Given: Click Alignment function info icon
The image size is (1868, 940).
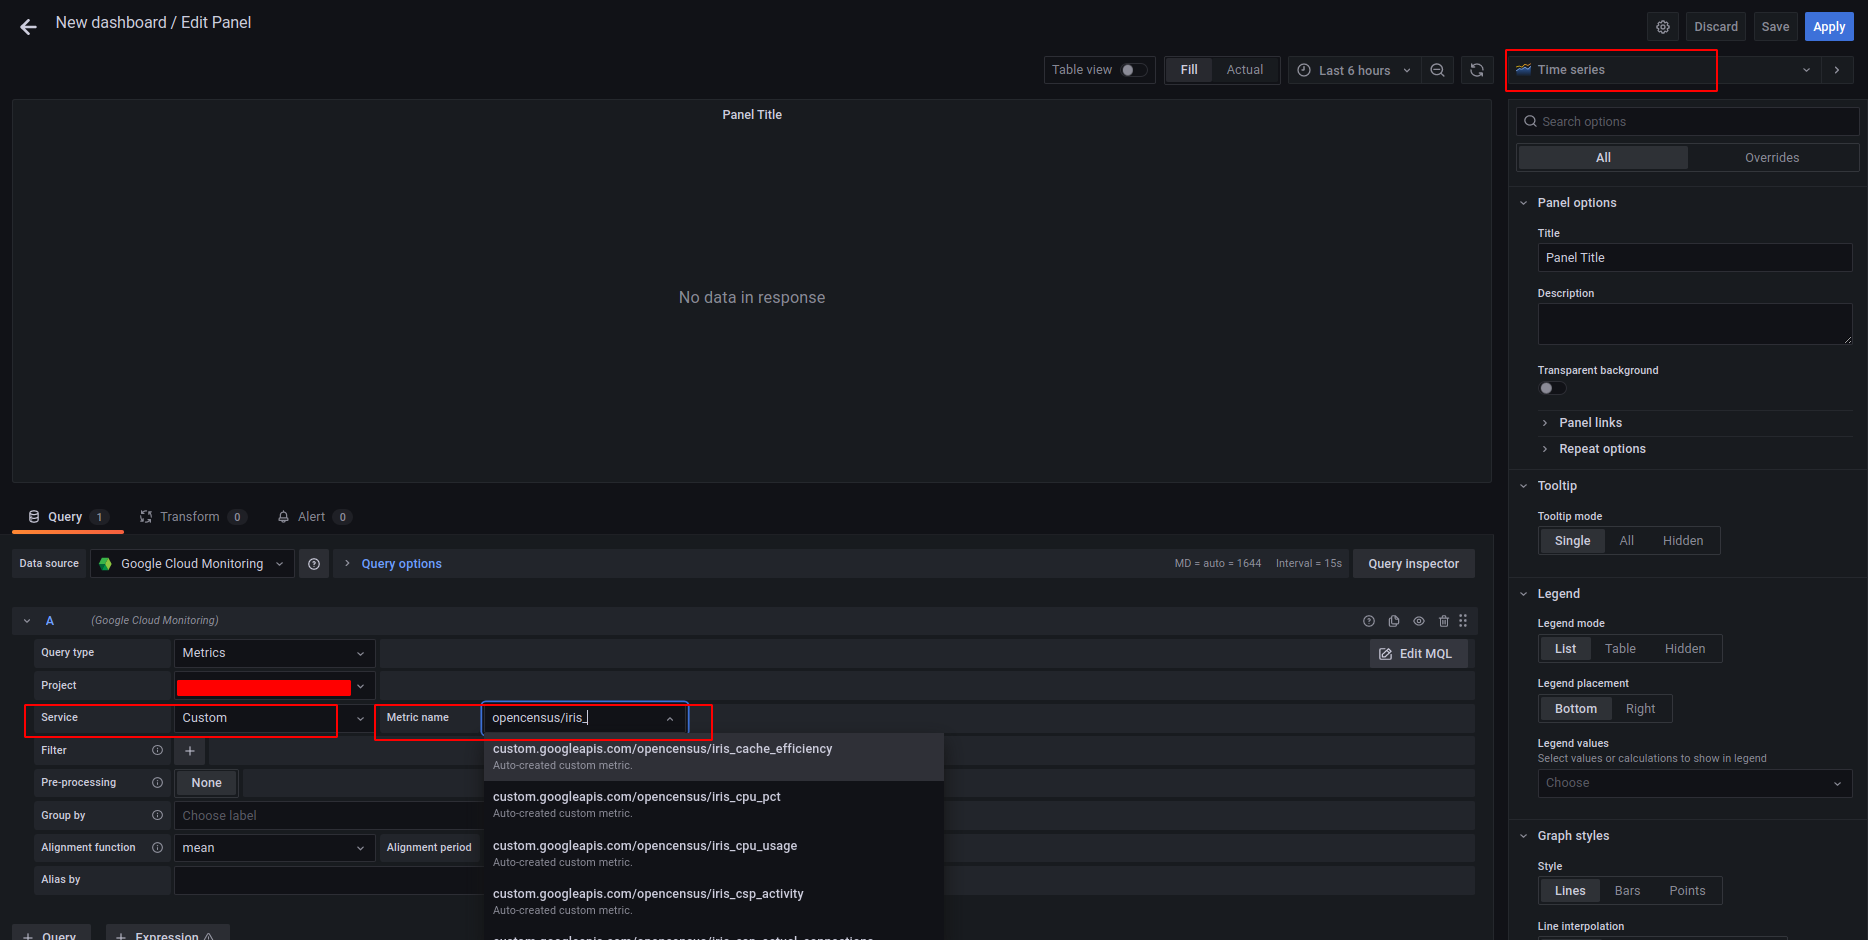Looking at the screenshot, I should [x=157, y=848].
